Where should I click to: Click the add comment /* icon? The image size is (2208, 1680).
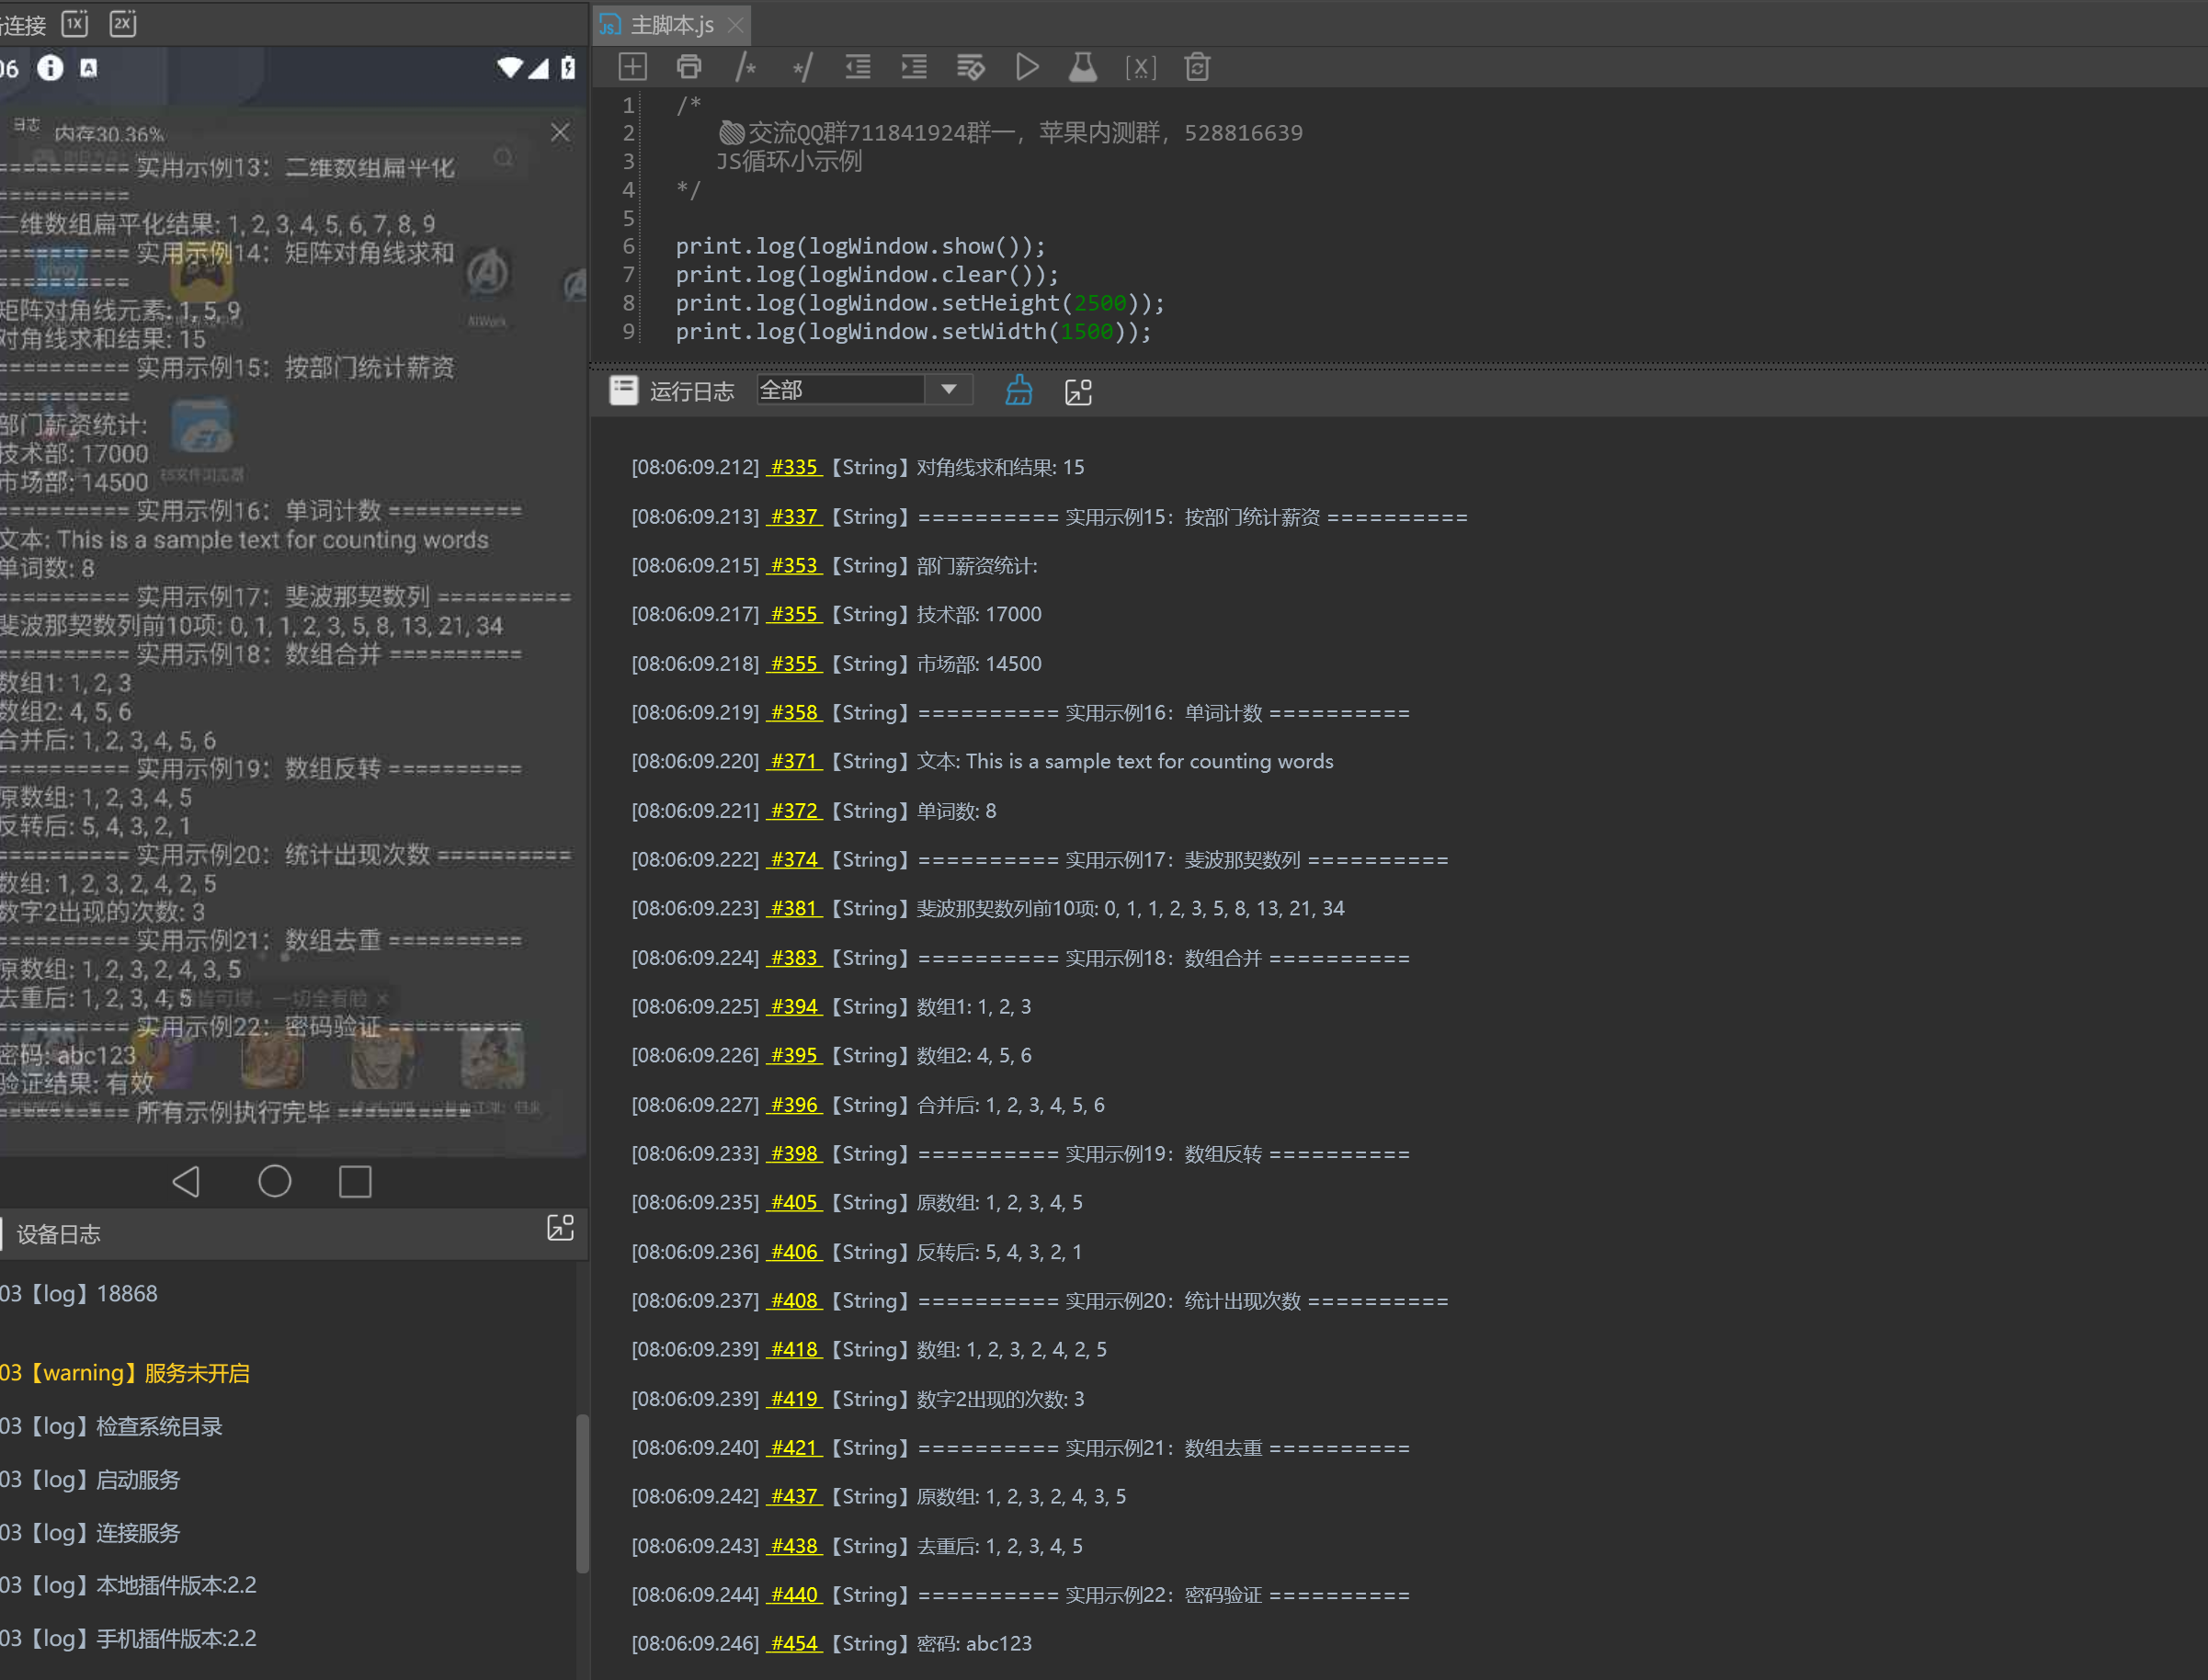point(745,67)
